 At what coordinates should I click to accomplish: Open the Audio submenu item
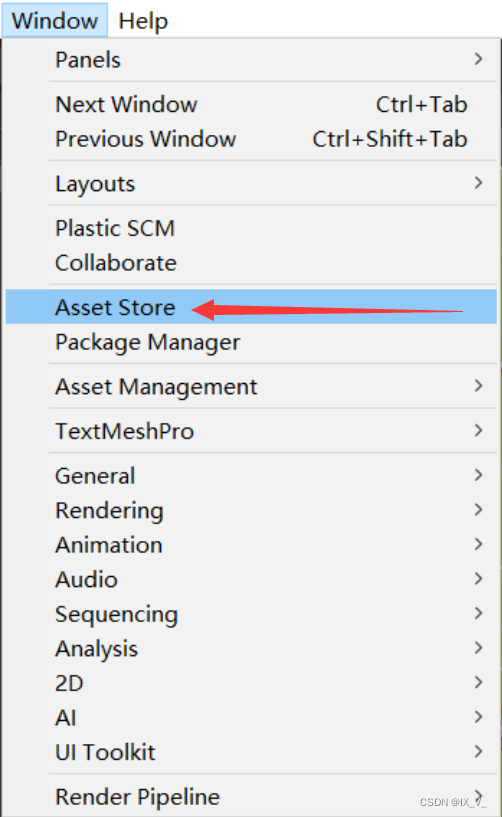251,579
